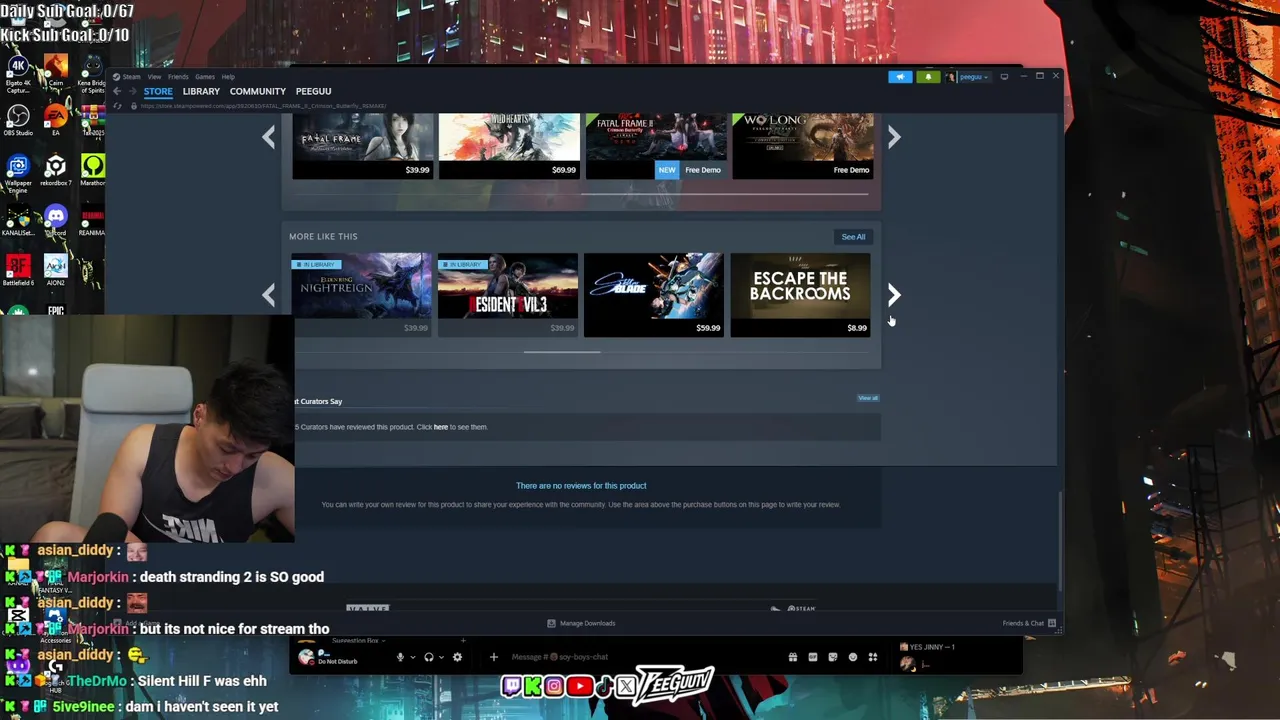Viewport: 1280px width, 720px height.
Task: Click See All in More Like This
Action: coord(853,237)
